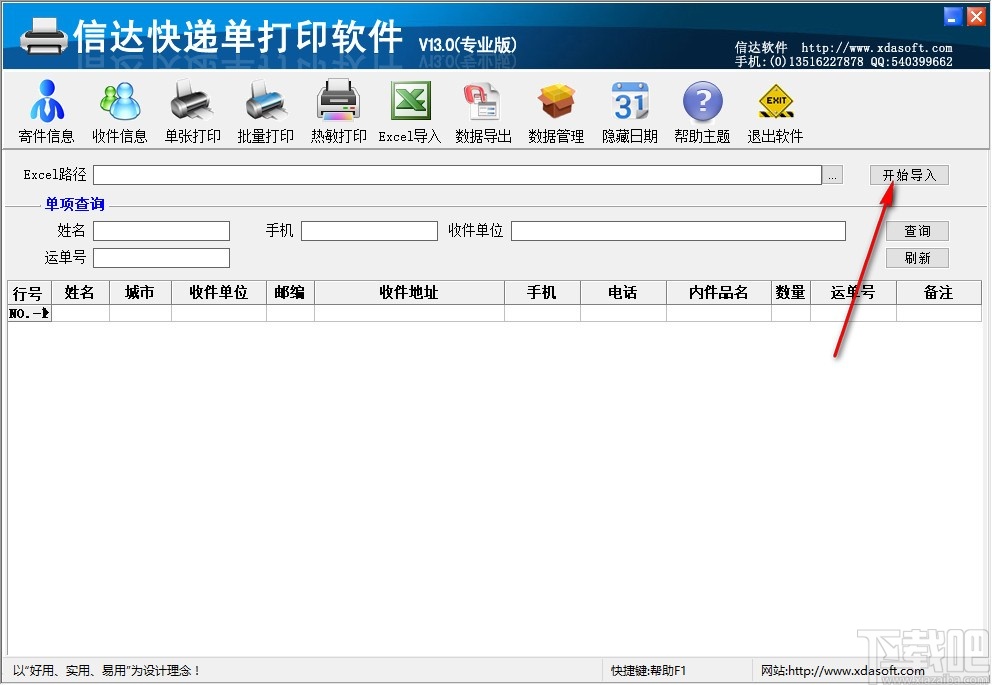Viewport: 992px width, 685px height.
Task: Click the 退出软件 exit icon
Action: 775,110
